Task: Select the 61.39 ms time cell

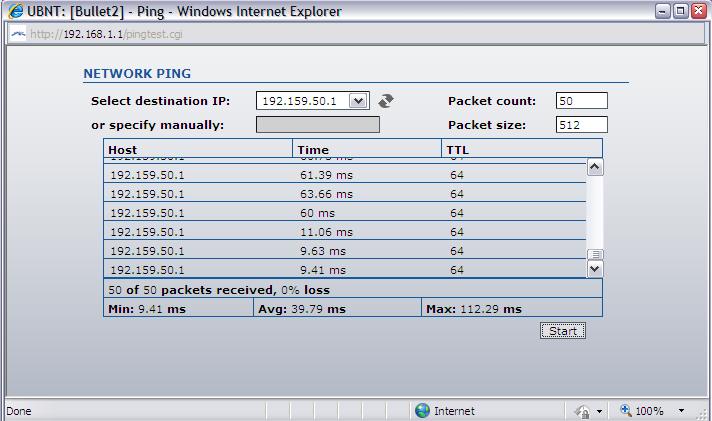Action: pyautogui.click(x=326, y=175)
